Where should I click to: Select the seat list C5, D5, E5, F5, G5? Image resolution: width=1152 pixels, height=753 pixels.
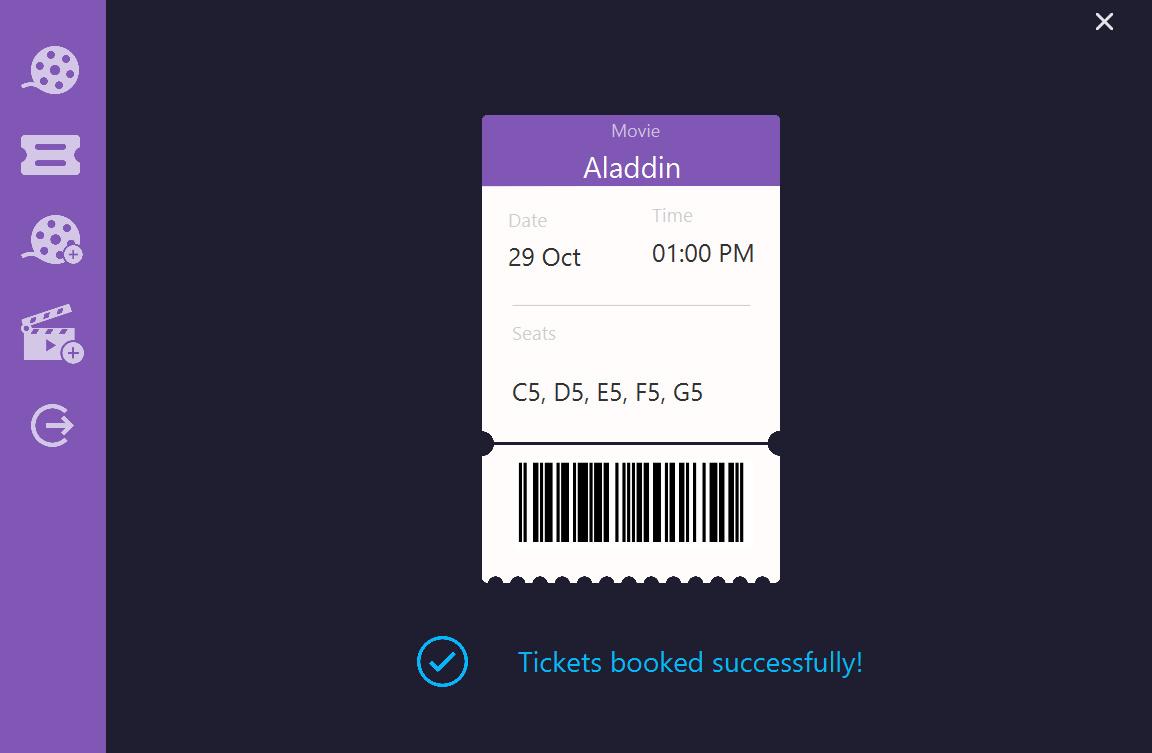607,392
